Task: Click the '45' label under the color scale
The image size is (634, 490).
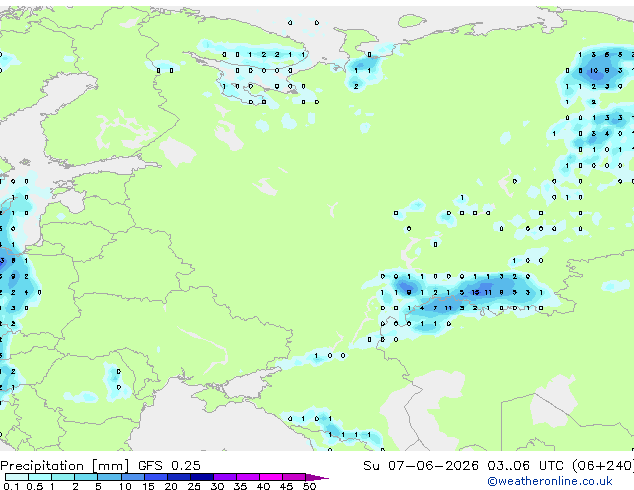Action: 286,486
